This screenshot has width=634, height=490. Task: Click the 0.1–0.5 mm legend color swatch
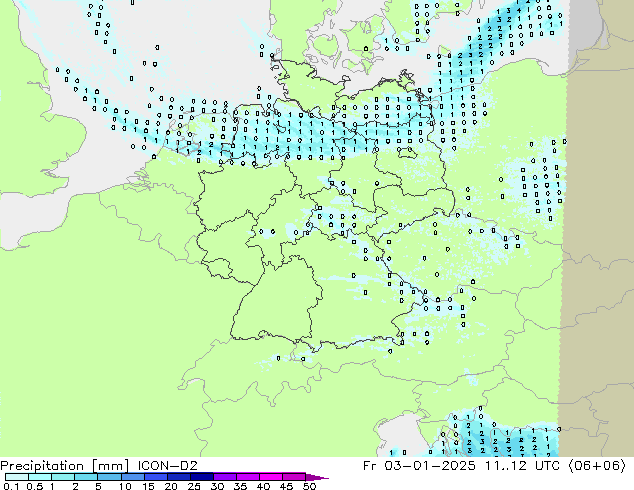tap(17, 477)
